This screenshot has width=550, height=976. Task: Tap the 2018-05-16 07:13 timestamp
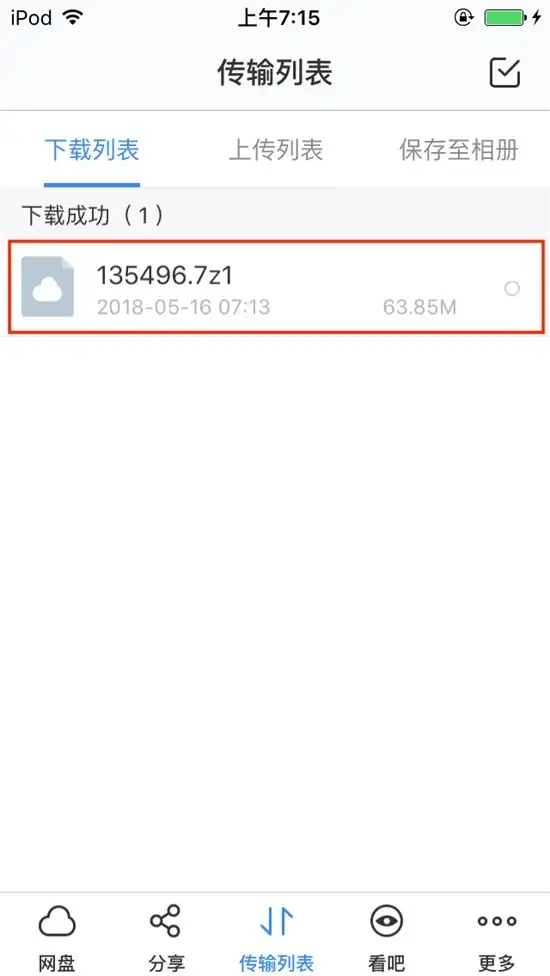pyautogui.click(x=183, y=307)
